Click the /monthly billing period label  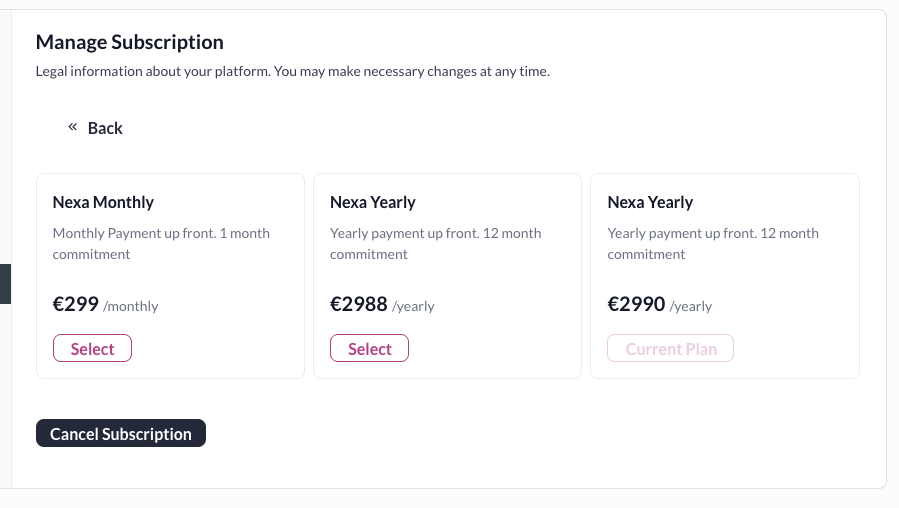click(131, 306)
